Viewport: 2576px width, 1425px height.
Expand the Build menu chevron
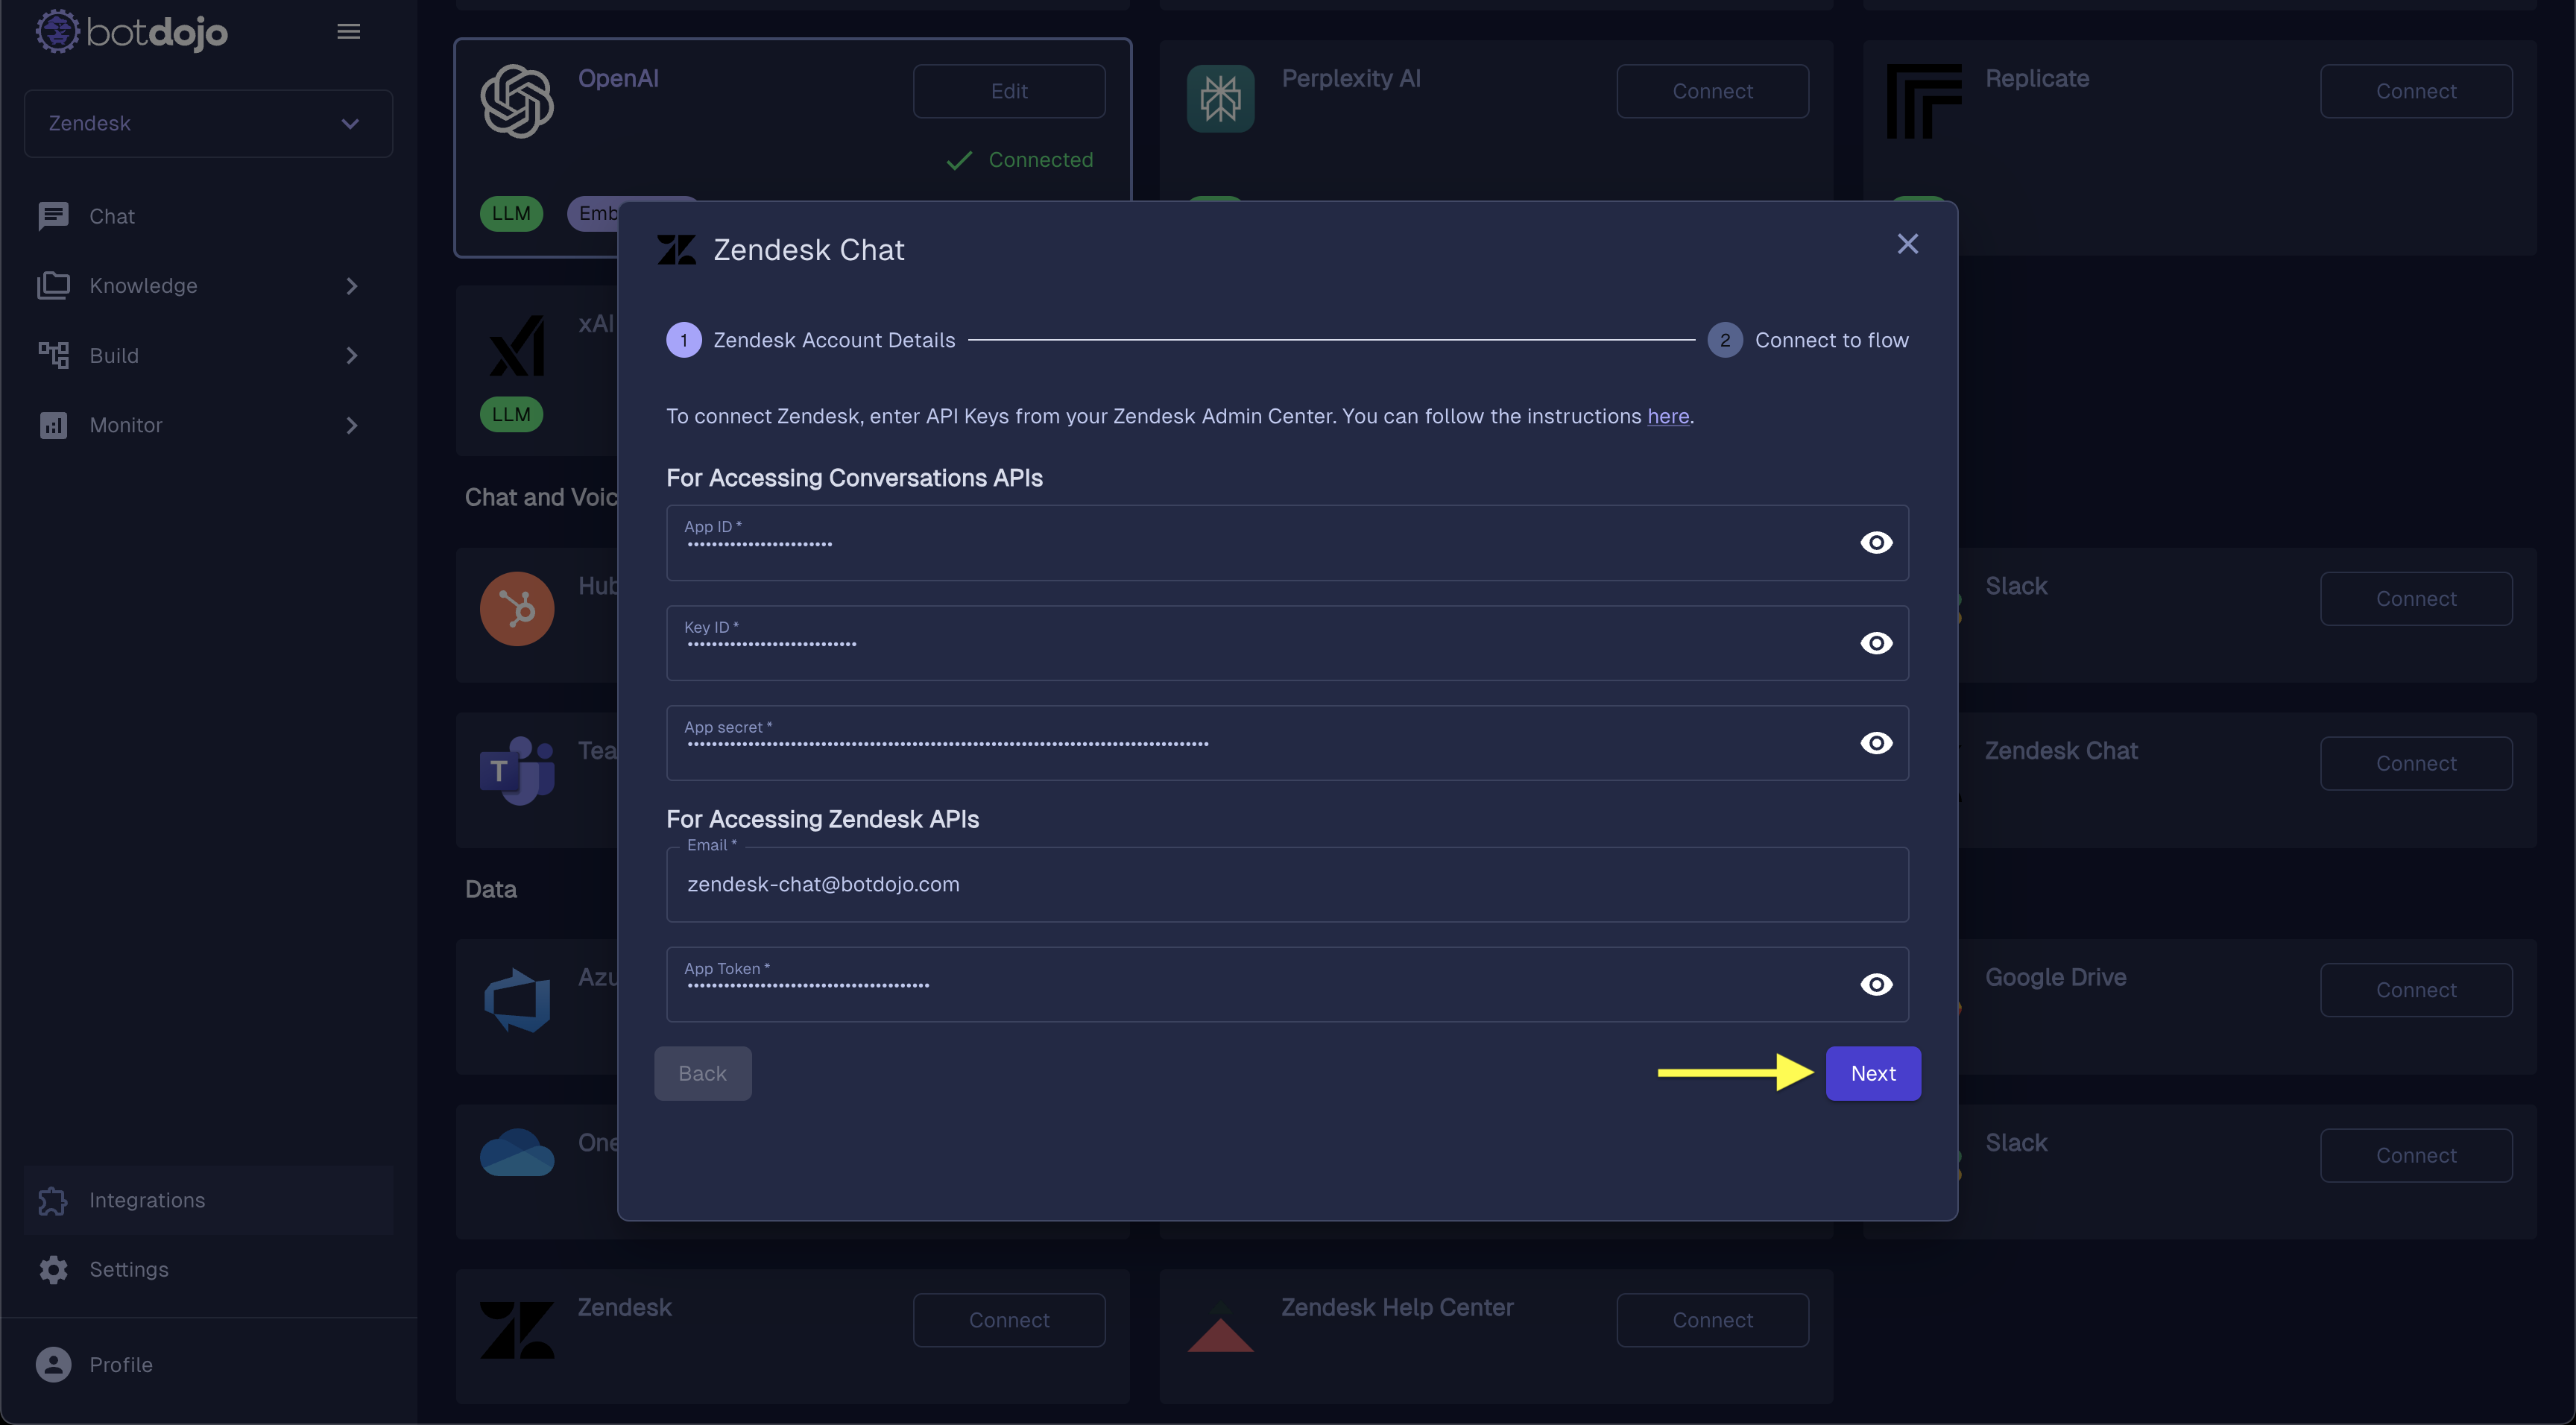(351, 355)
